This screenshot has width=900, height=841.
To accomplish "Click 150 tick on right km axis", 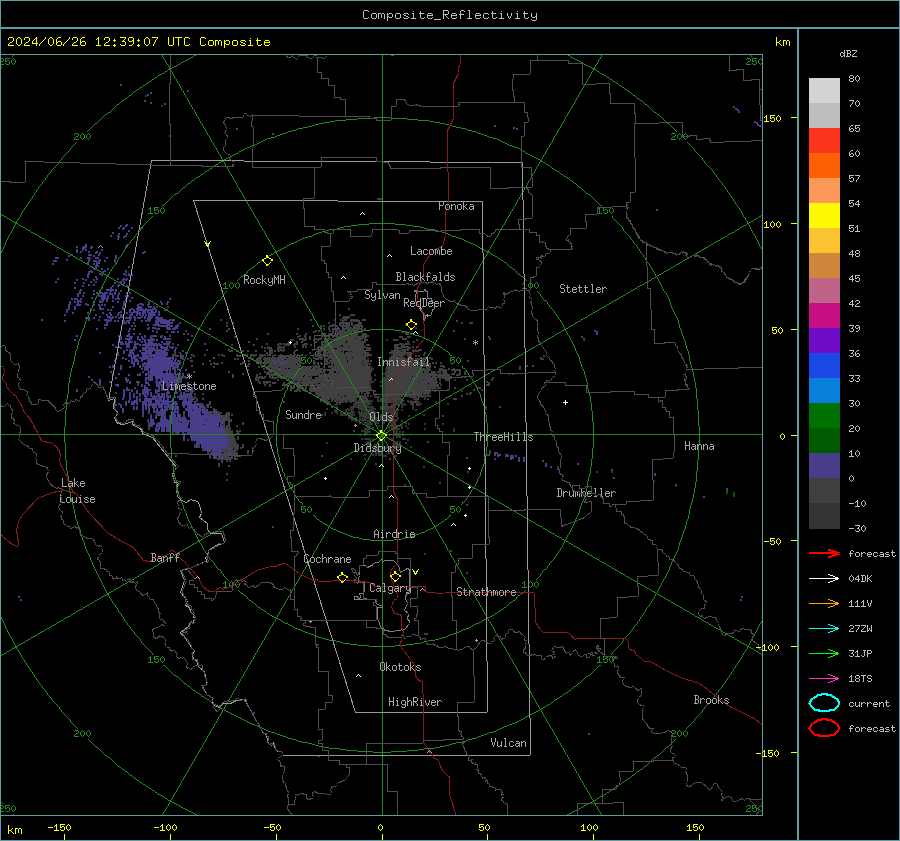I will click(772, 118).
